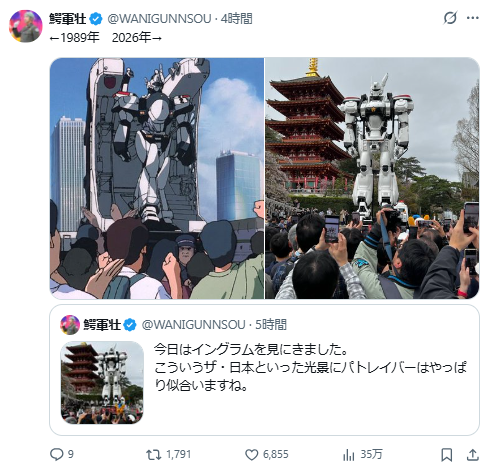Click the 鰐軍壮 display name in header

(68, 19)
